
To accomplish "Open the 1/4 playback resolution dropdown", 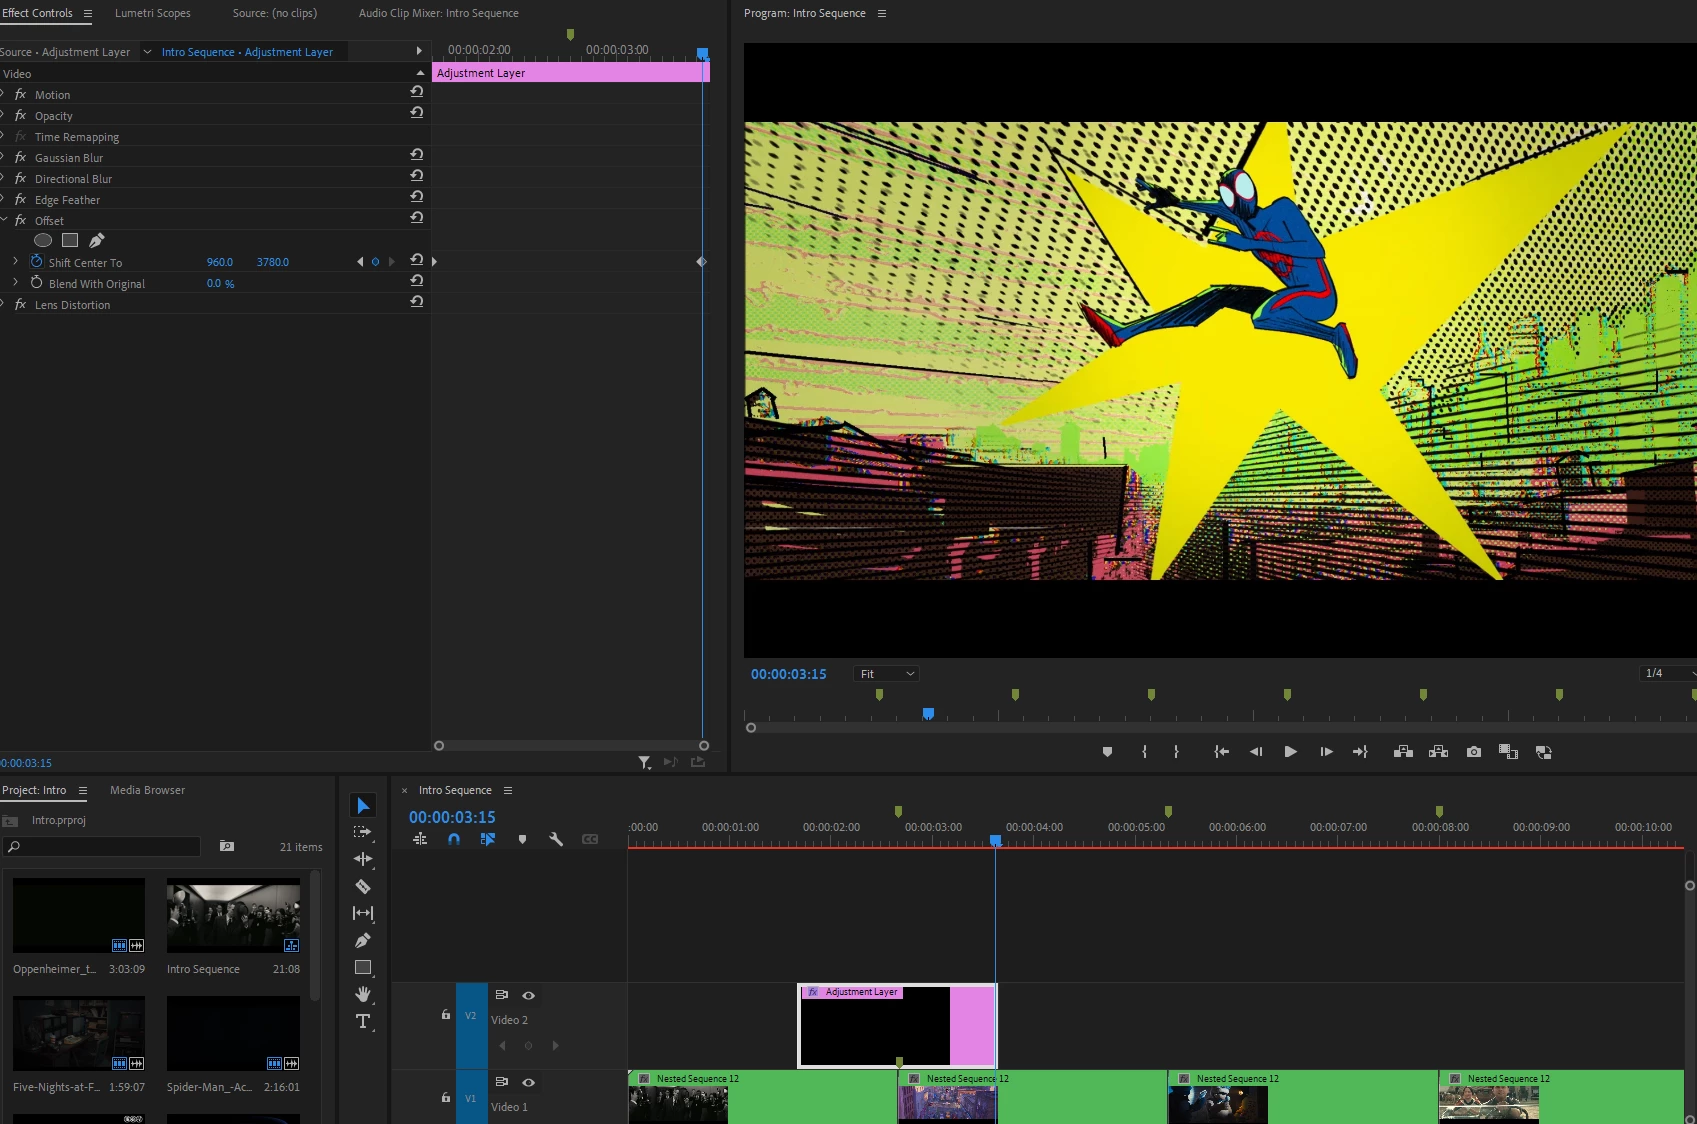I will coord(1668,674).
